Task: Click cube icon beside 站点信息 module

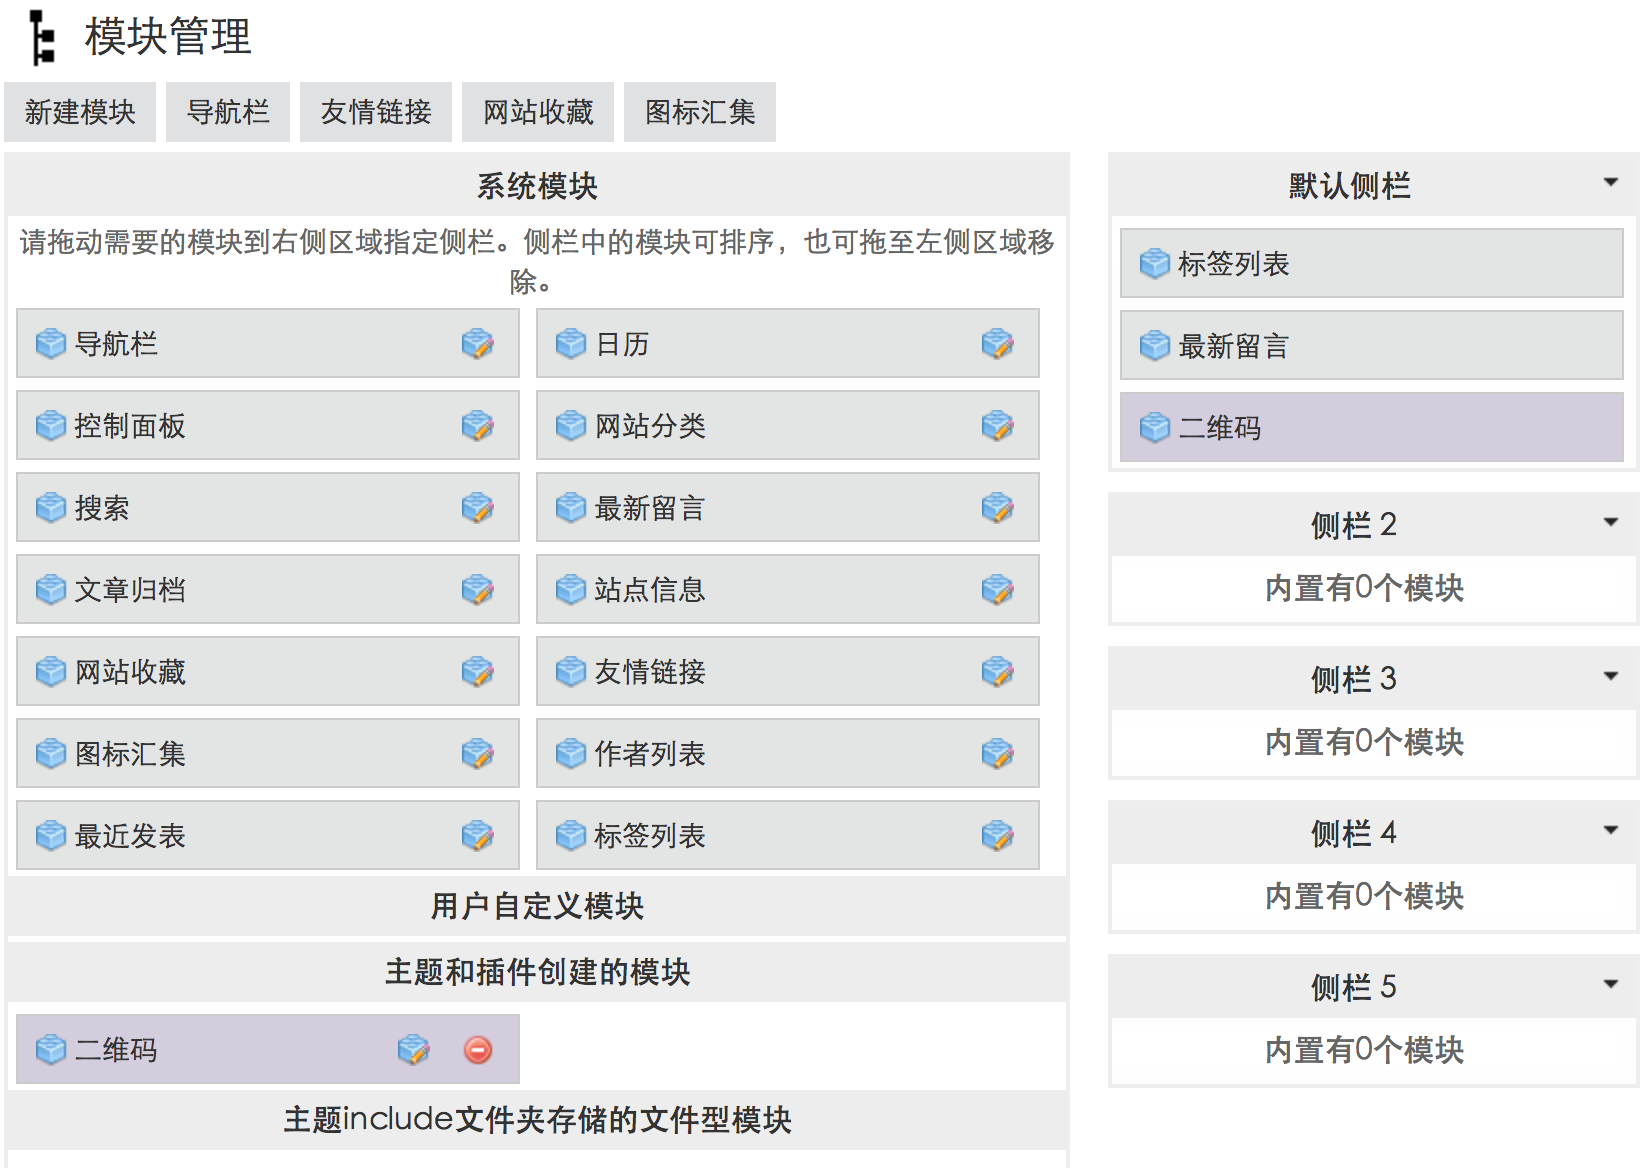Action: pos(571,590)
